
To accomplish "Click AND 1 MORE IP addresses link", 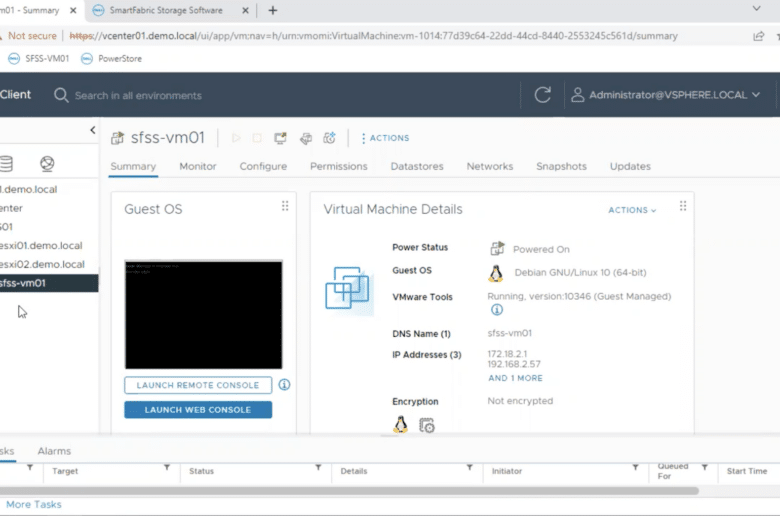I will point(515,378).
